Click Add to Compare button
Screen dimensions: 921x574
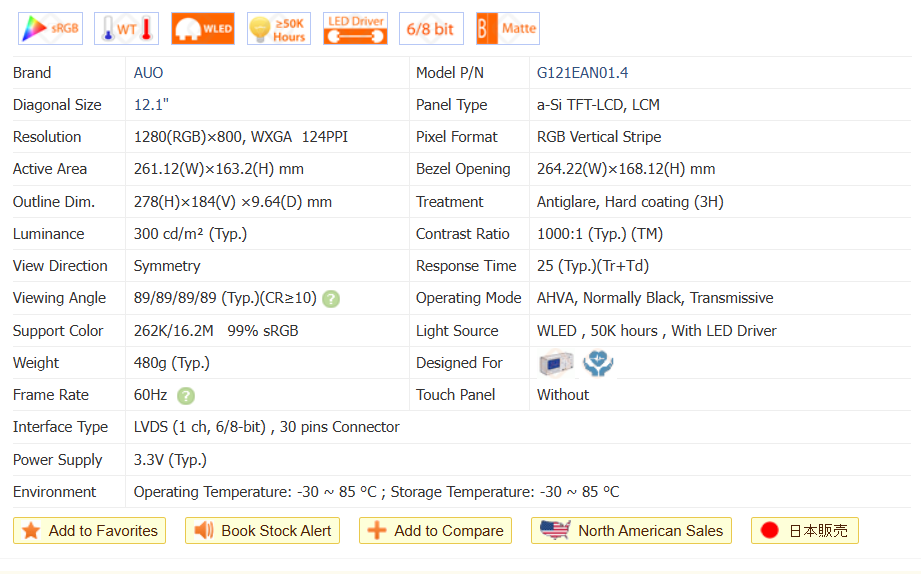pyautogui.click(x=435, y=531)
